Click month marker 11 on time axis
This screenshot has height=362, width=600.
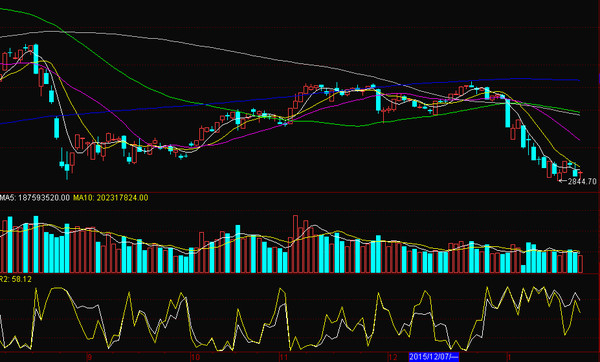(283, 357)
